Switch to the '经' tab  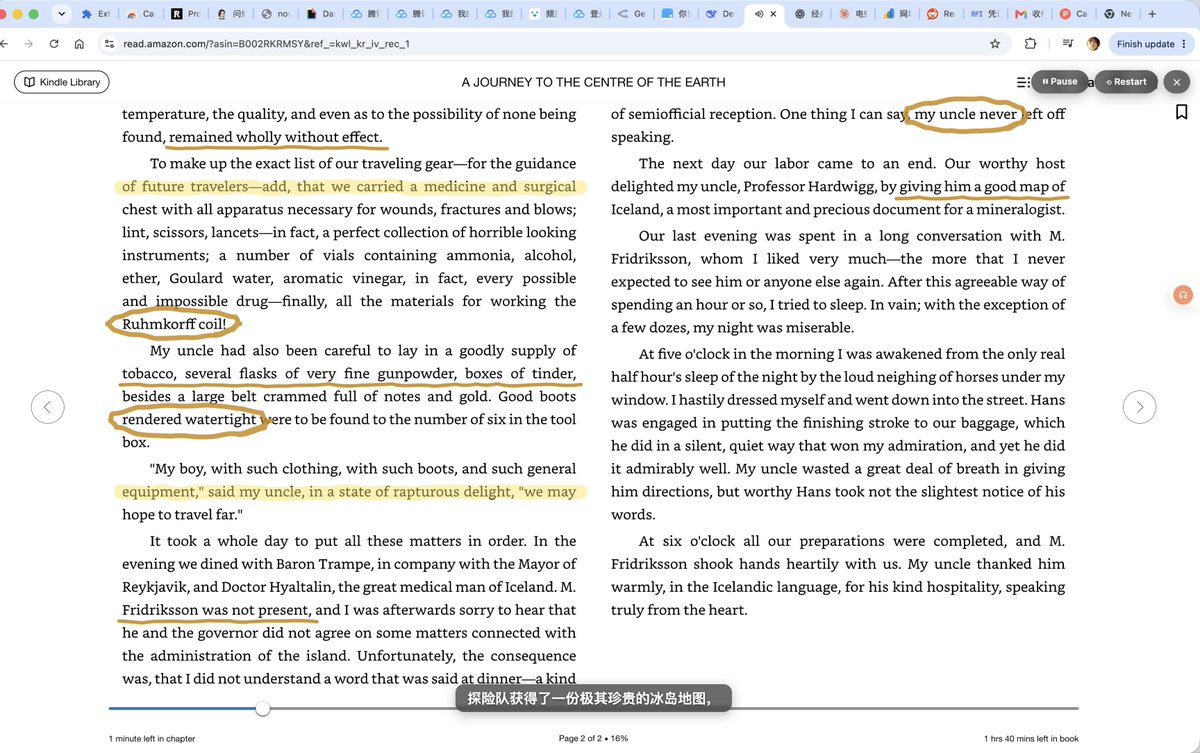[x=808, y=14]
